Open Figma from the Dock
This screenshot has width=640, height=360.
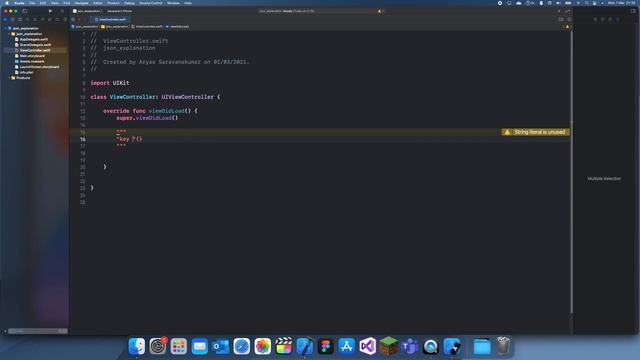[326, 346]
